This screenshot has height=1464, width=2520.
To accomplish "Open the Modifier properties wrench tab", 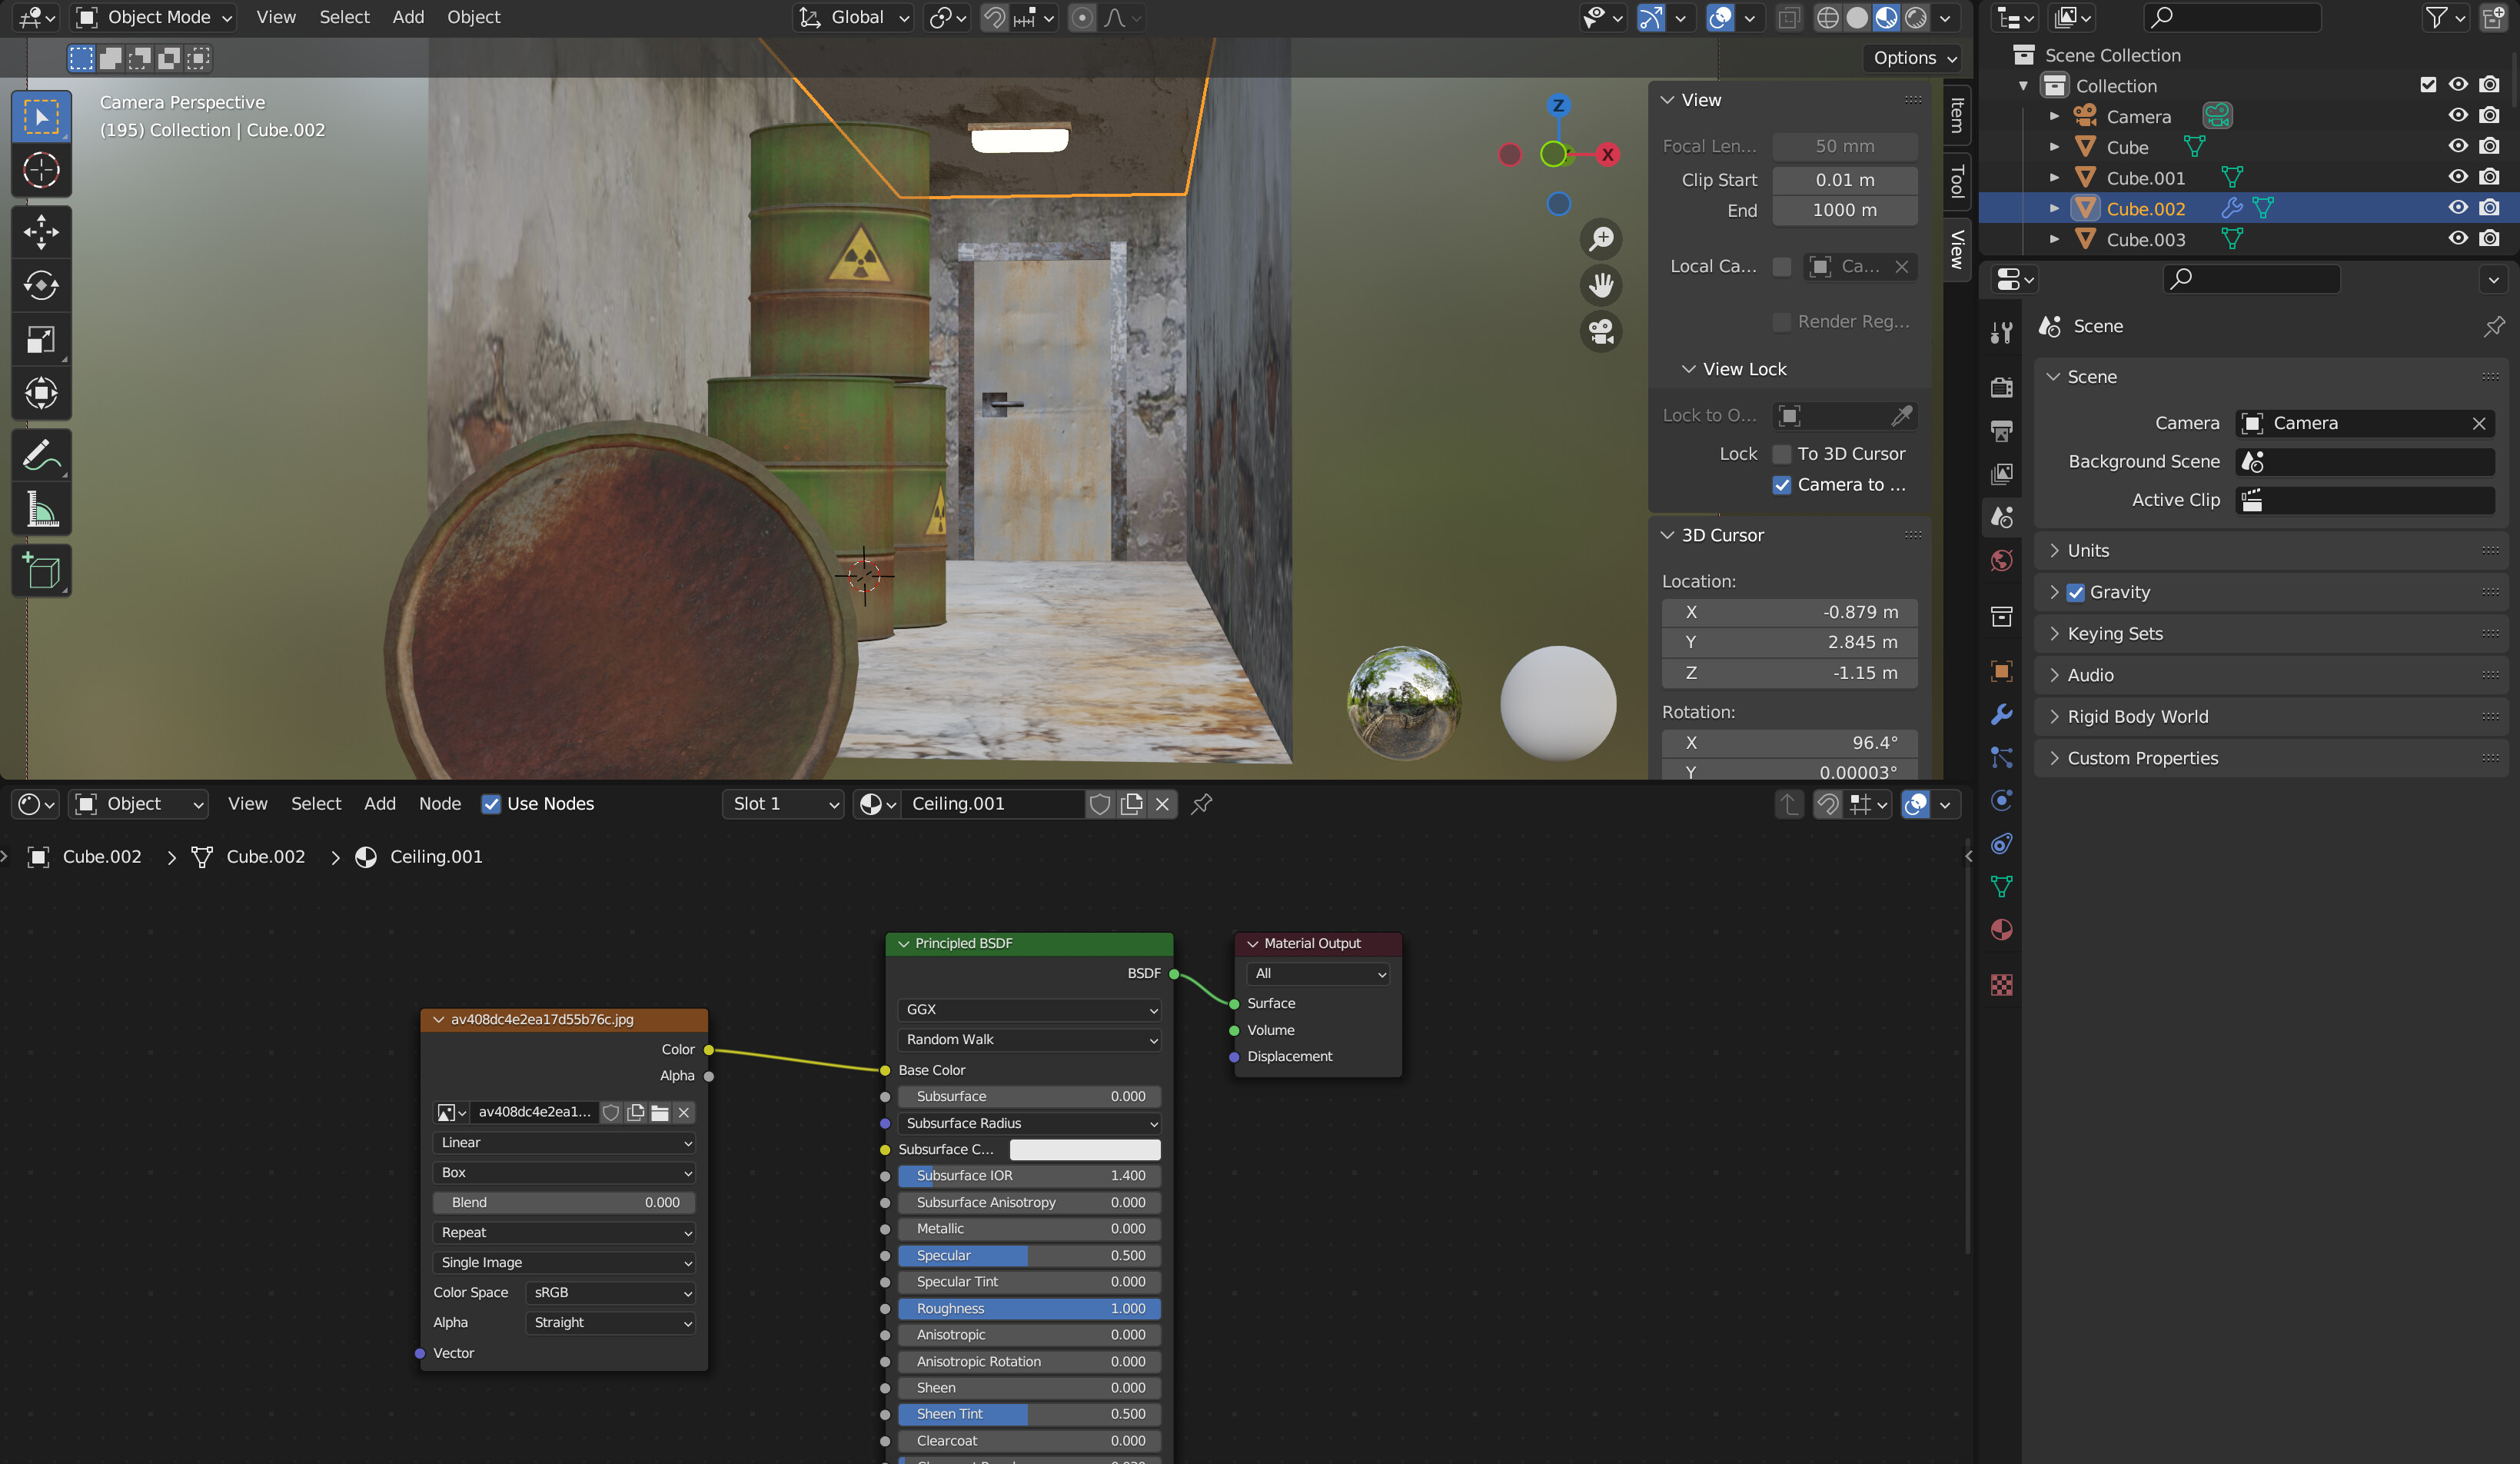I will [x=2001, y=716].
